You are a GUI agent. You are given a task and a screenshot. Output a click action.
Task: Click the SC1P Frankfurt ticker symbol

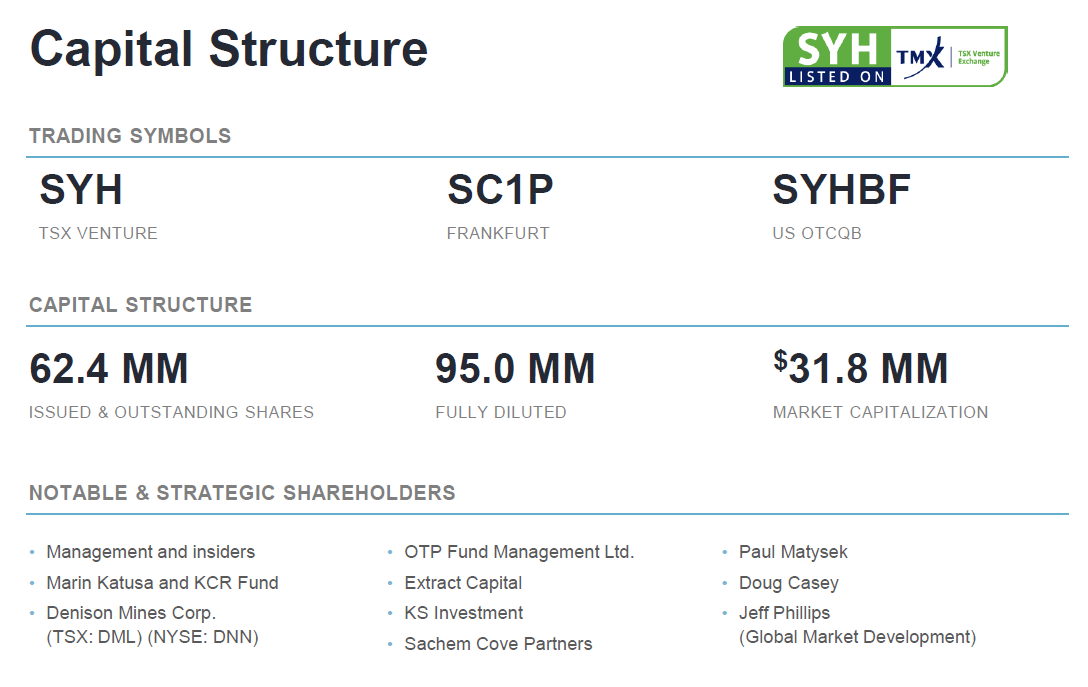pos(500,190)
